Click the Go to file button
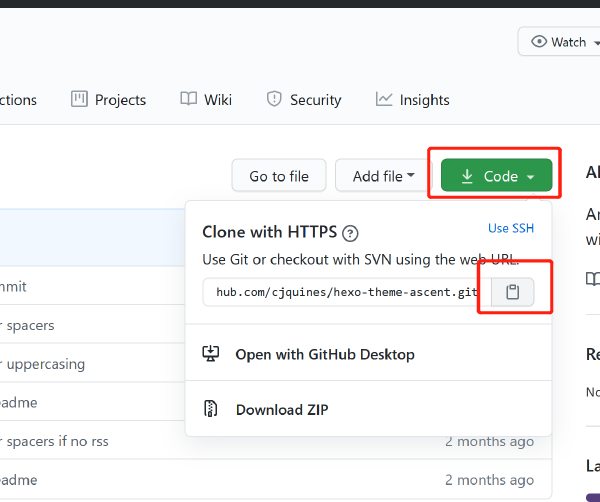Image resolution: width=600 pixels, height=502 pixels. [x=279, y=176]
